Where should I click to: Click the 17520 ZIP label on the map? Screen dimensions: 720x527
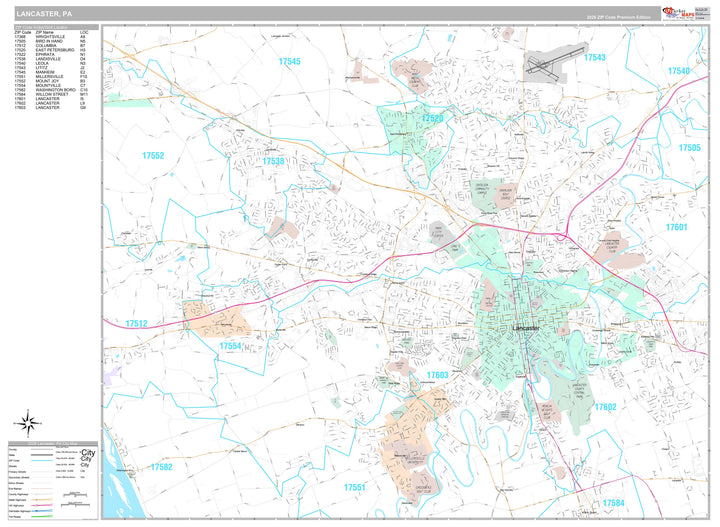pos(433,118)
